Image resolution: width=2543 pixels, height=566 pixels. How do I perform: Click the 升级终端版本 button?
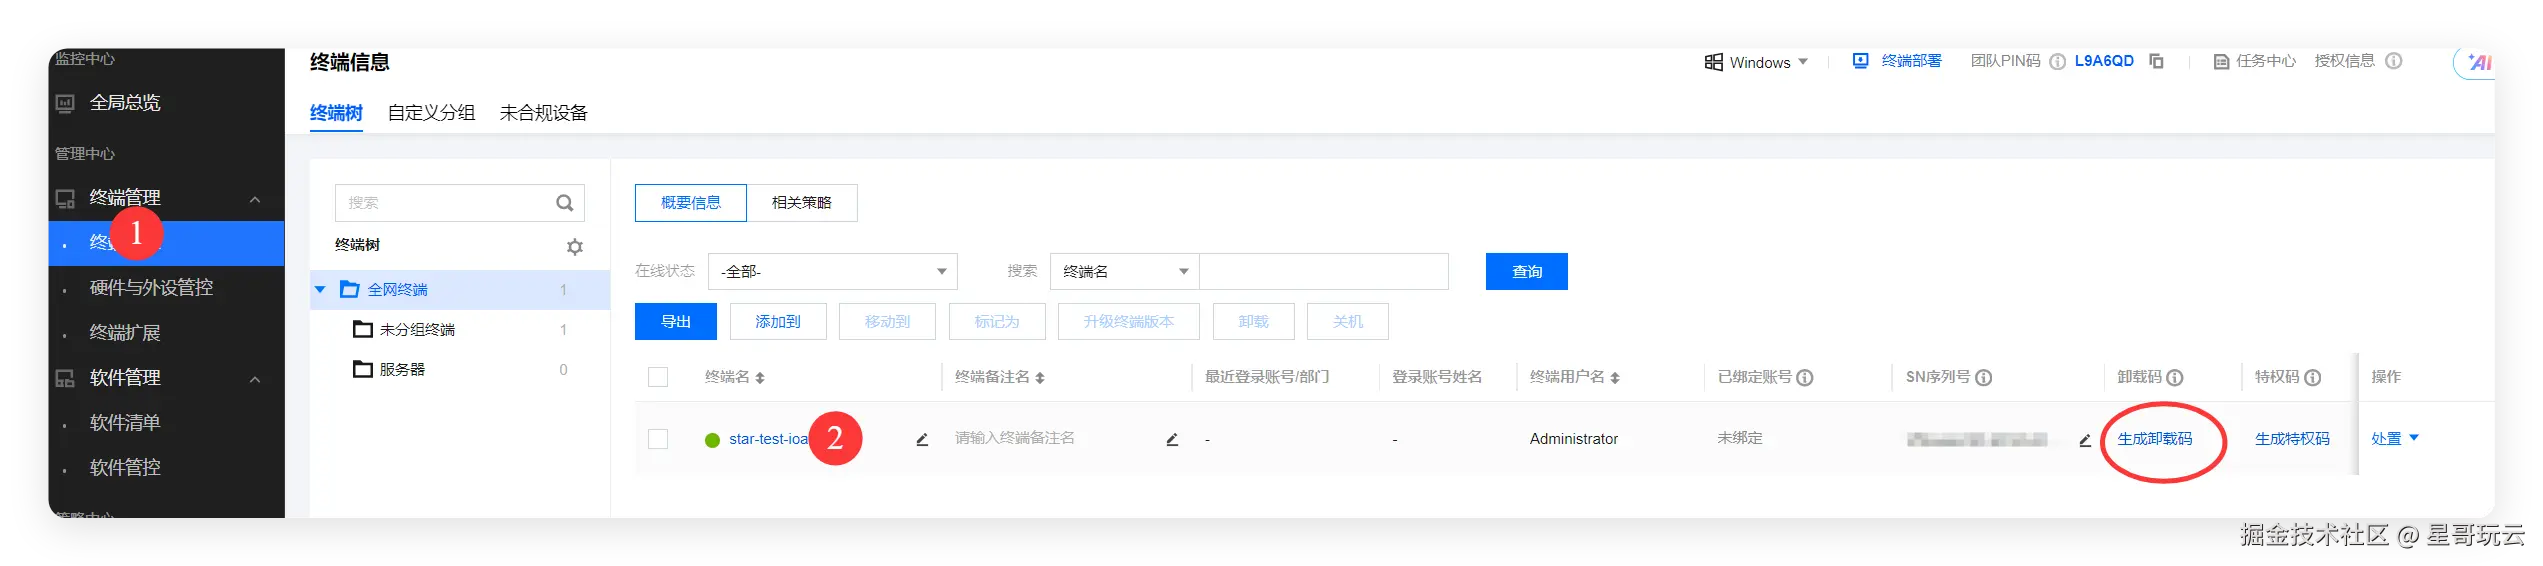point(1129,322)
